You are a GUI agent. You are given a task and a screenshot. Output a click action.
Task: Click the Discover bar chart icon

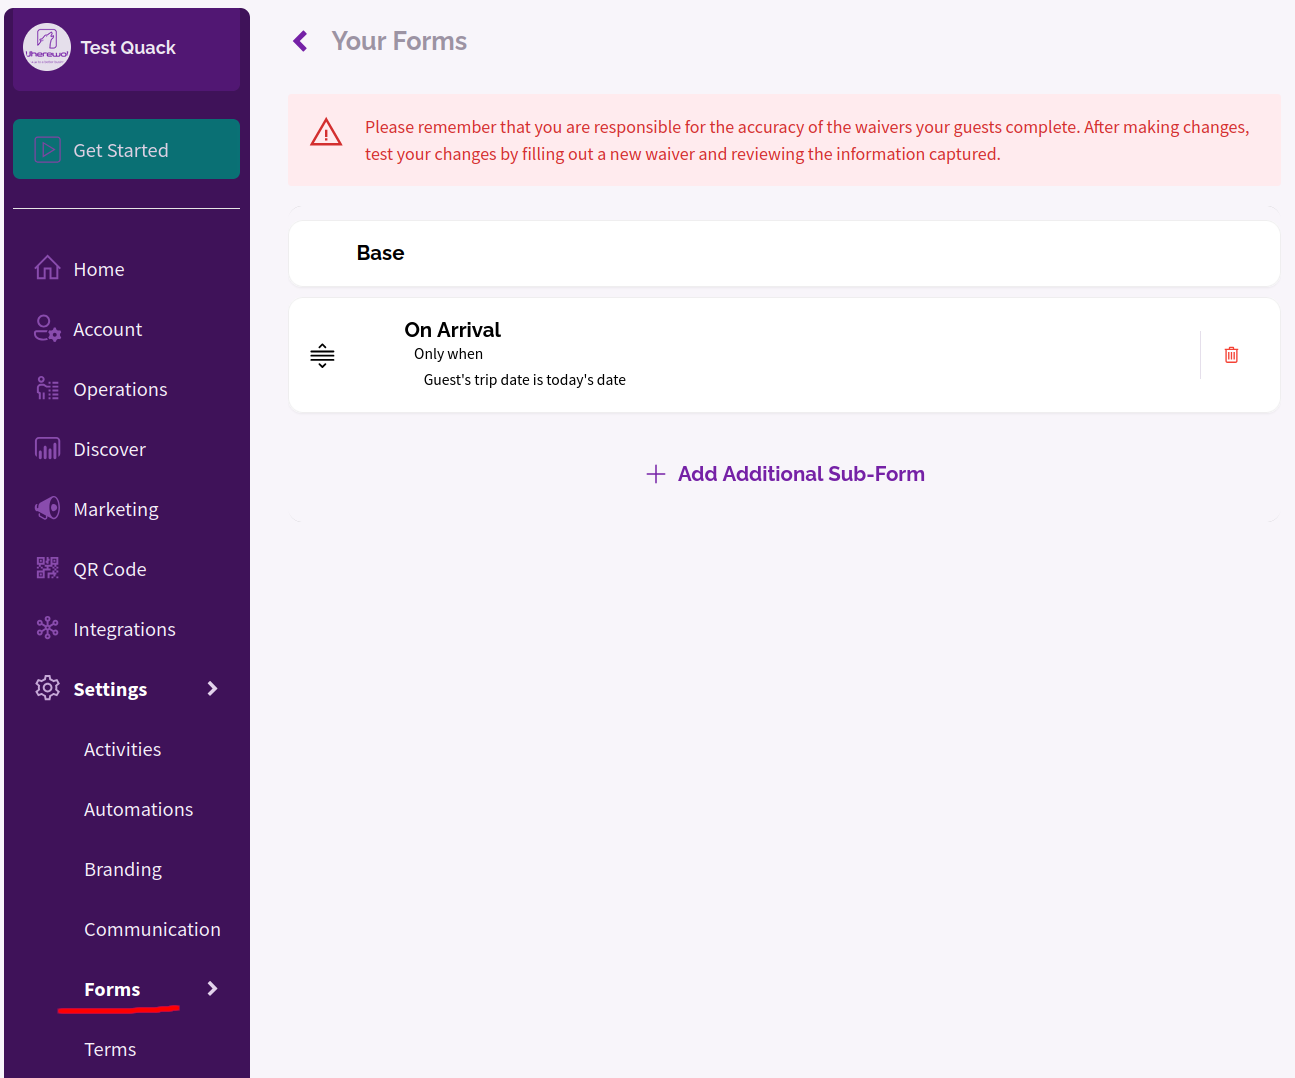coord(47,448)
